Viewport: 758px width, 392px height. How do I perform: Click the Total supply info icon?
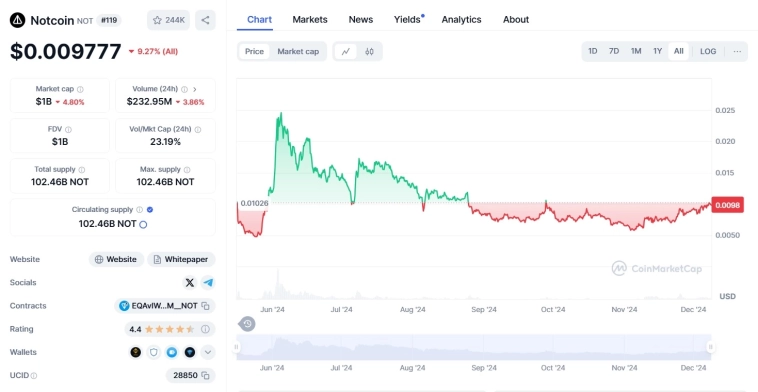82,170
